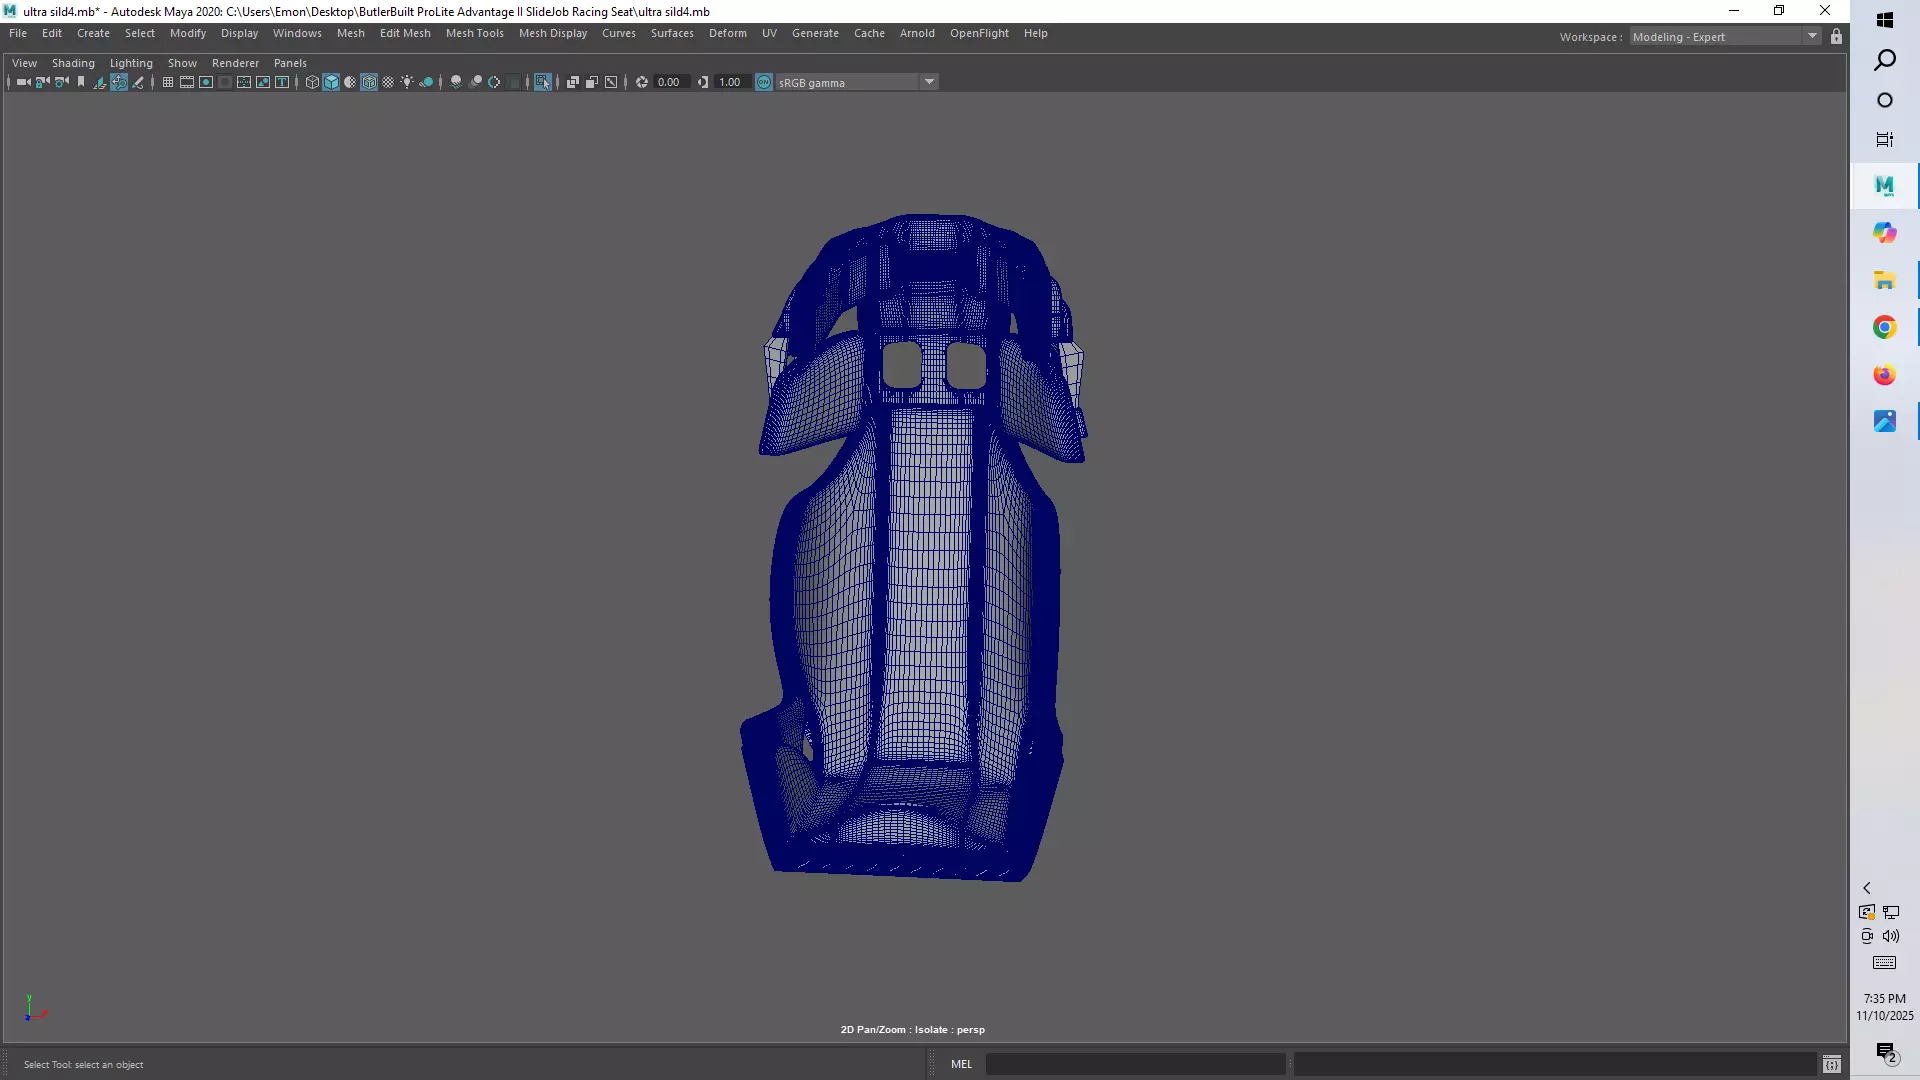Open File Explorer from the taskbar

[x=1885, y=280]
